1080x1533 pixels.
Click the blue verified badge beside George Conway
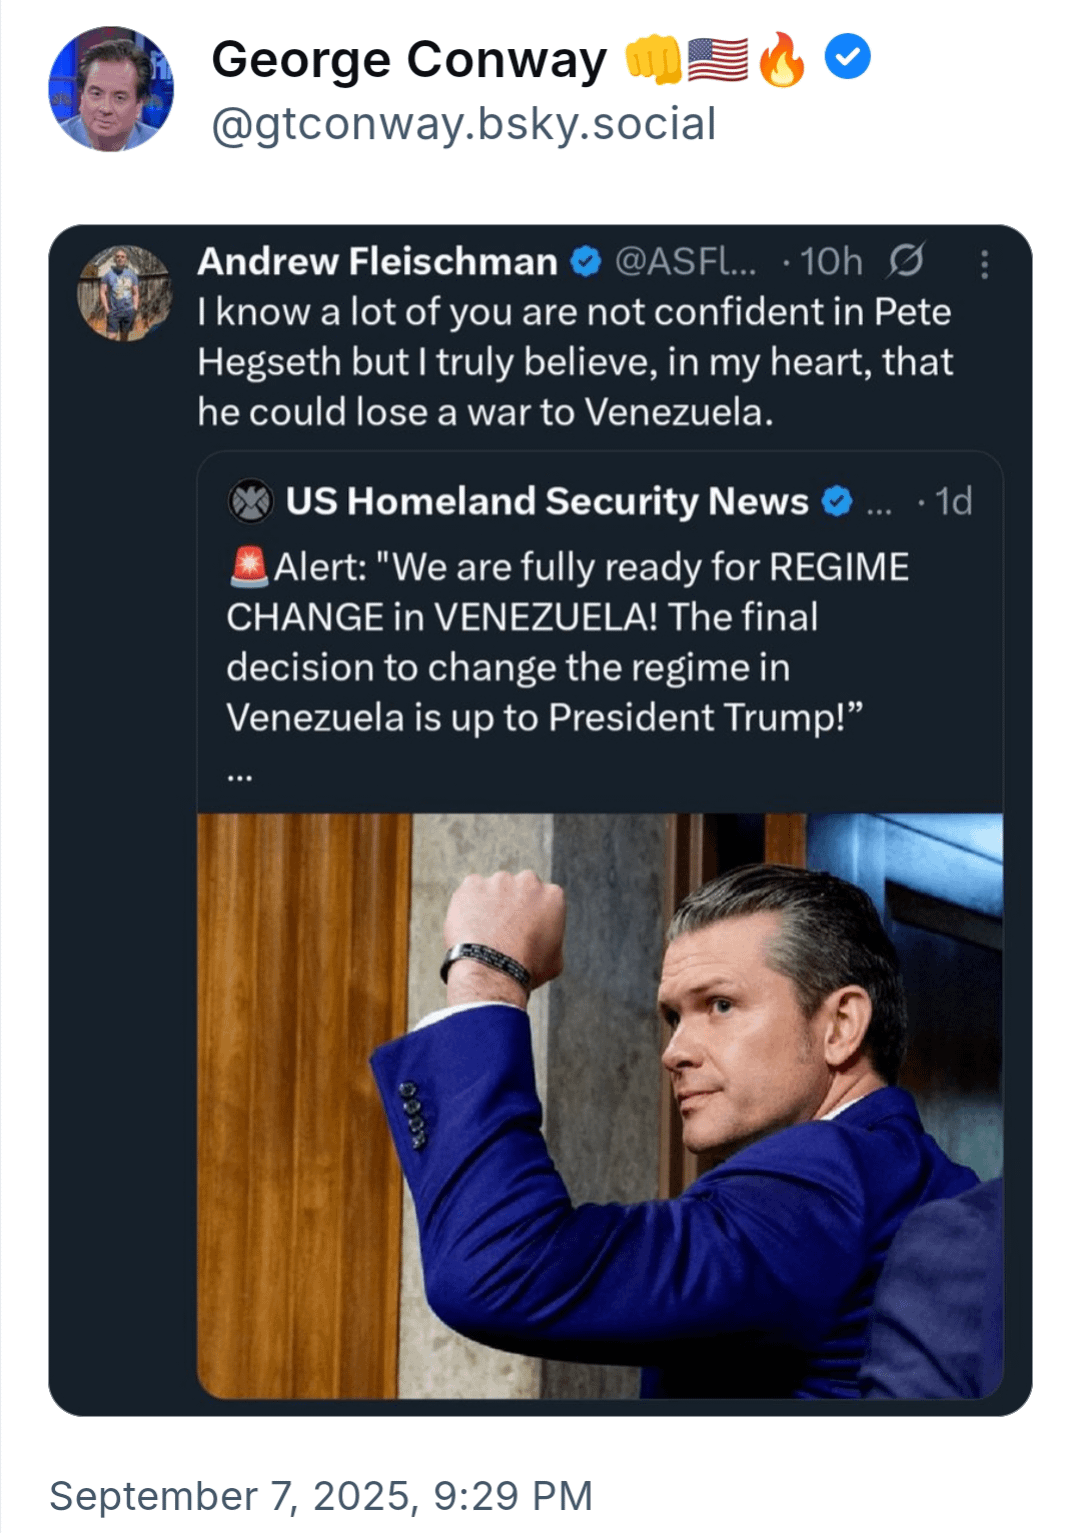(847, 58)
